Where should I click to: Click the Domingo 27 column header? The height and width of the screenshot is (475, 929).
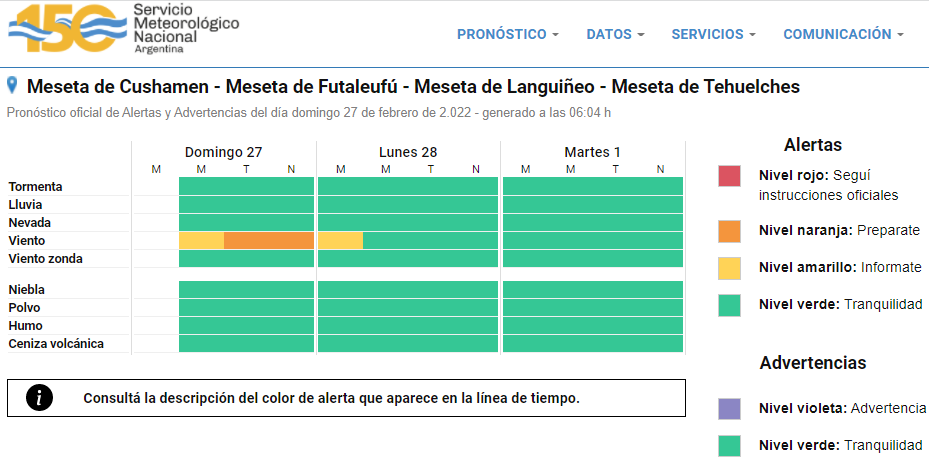click(223, 152)
